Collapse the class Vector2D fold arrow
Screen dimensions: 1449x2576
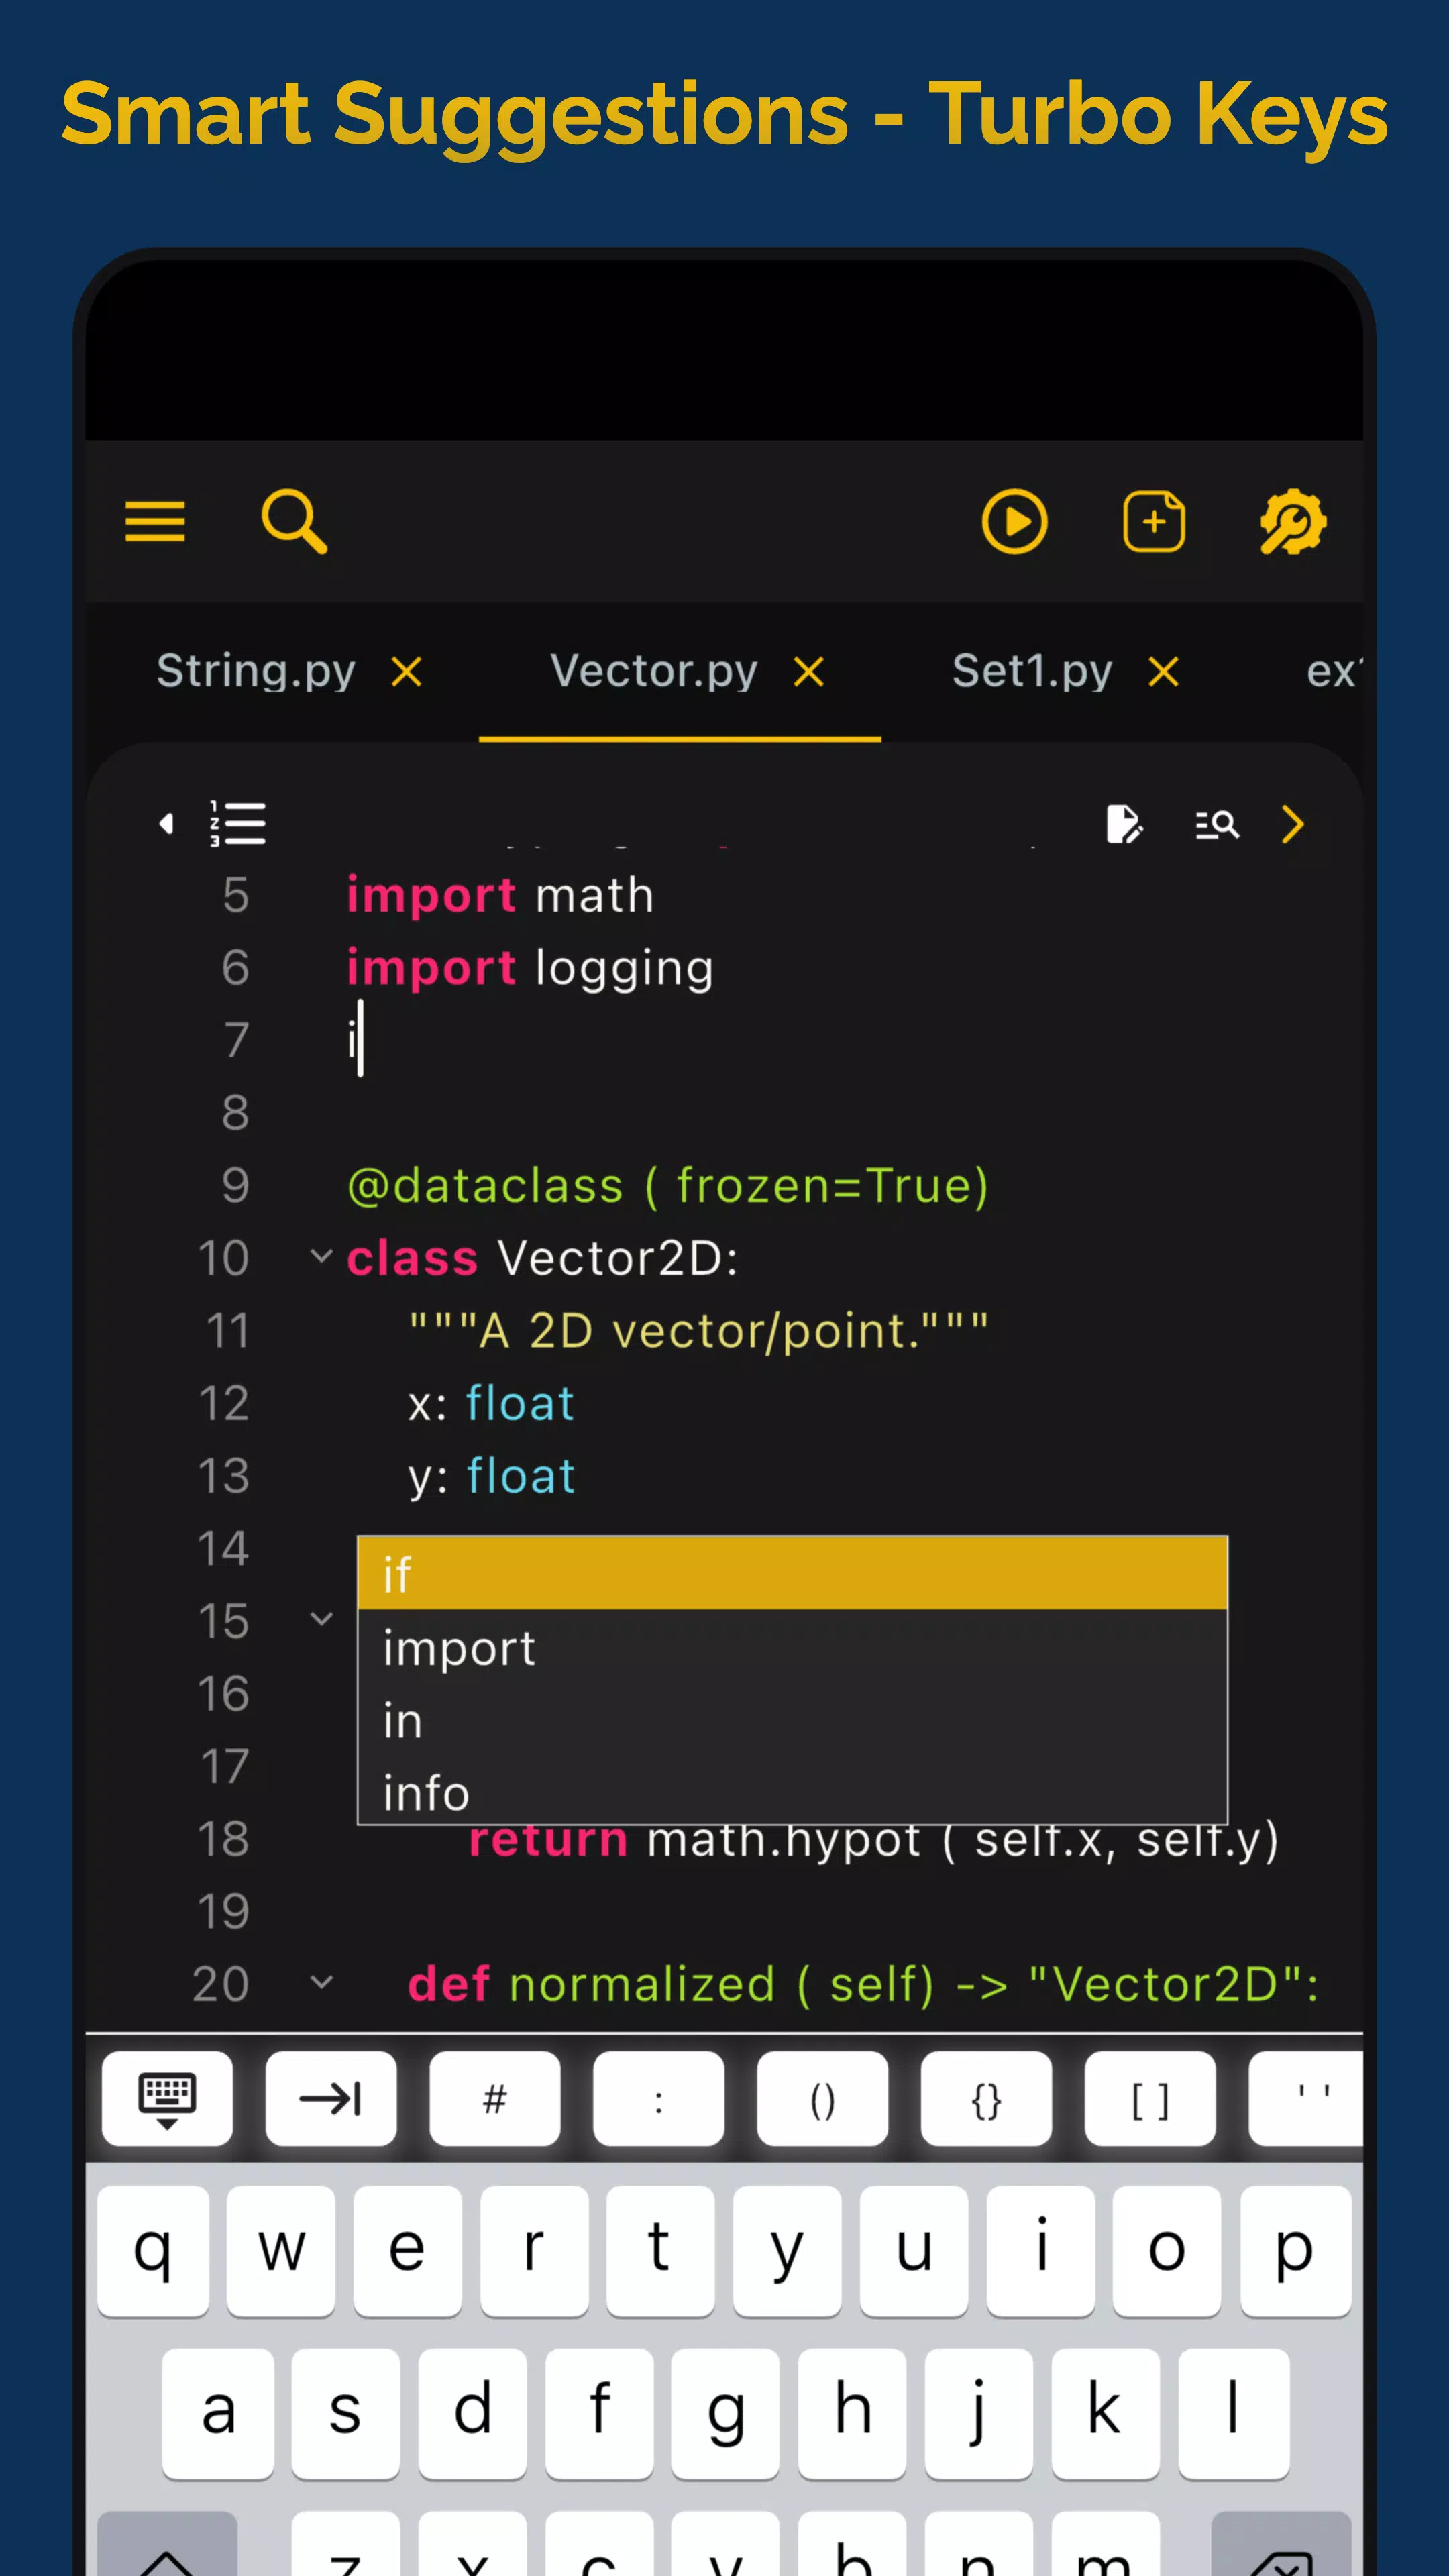[321, 1256]
